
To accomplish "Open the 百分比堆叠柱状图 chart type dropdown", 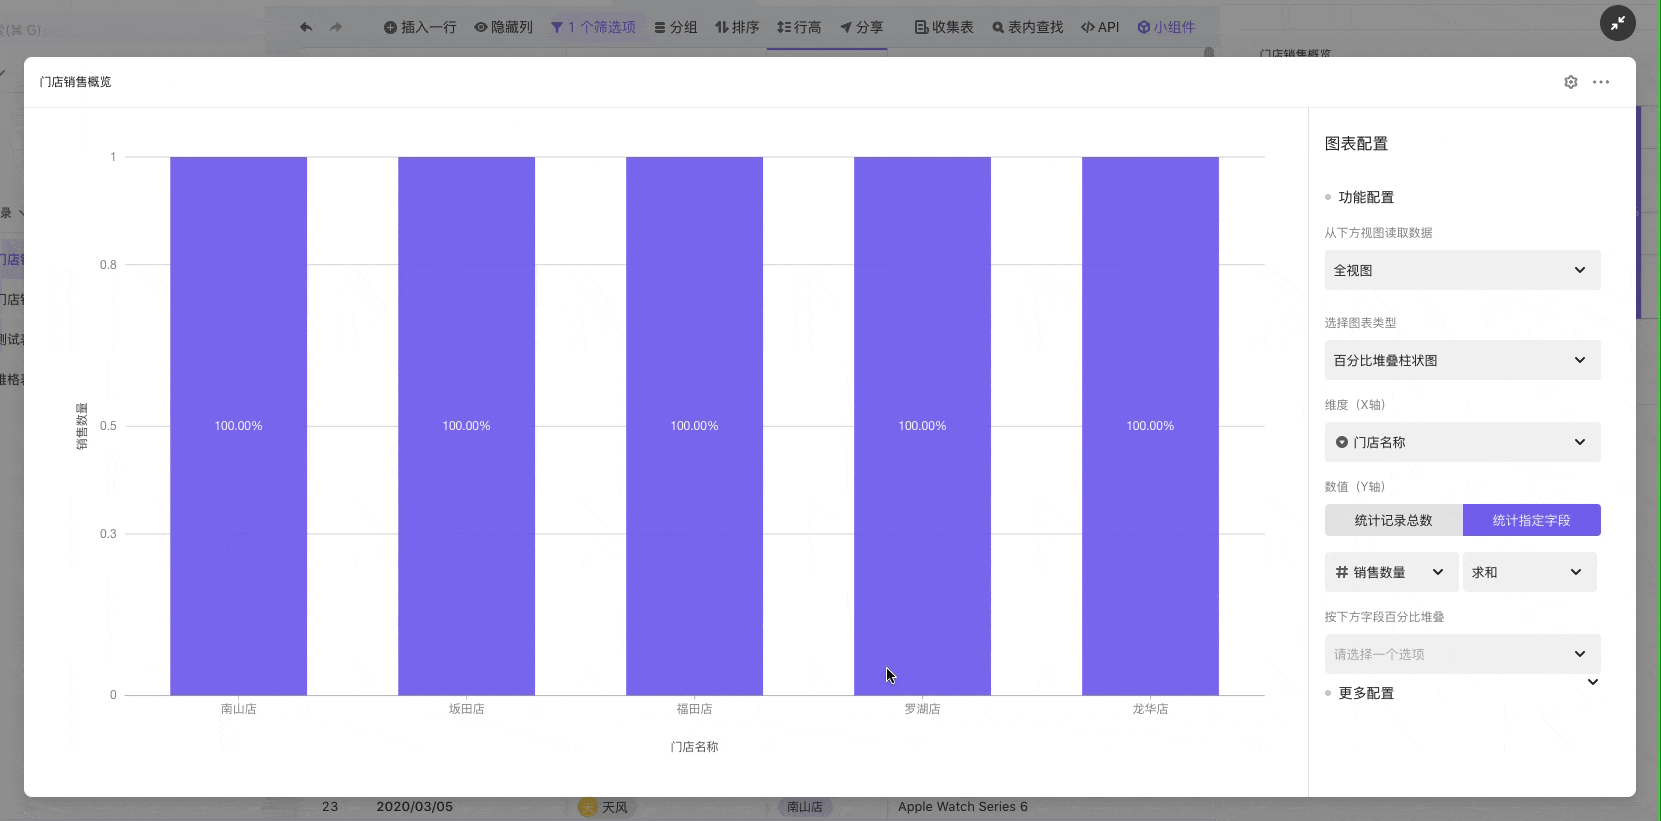I will click(x=1462, y=360).
